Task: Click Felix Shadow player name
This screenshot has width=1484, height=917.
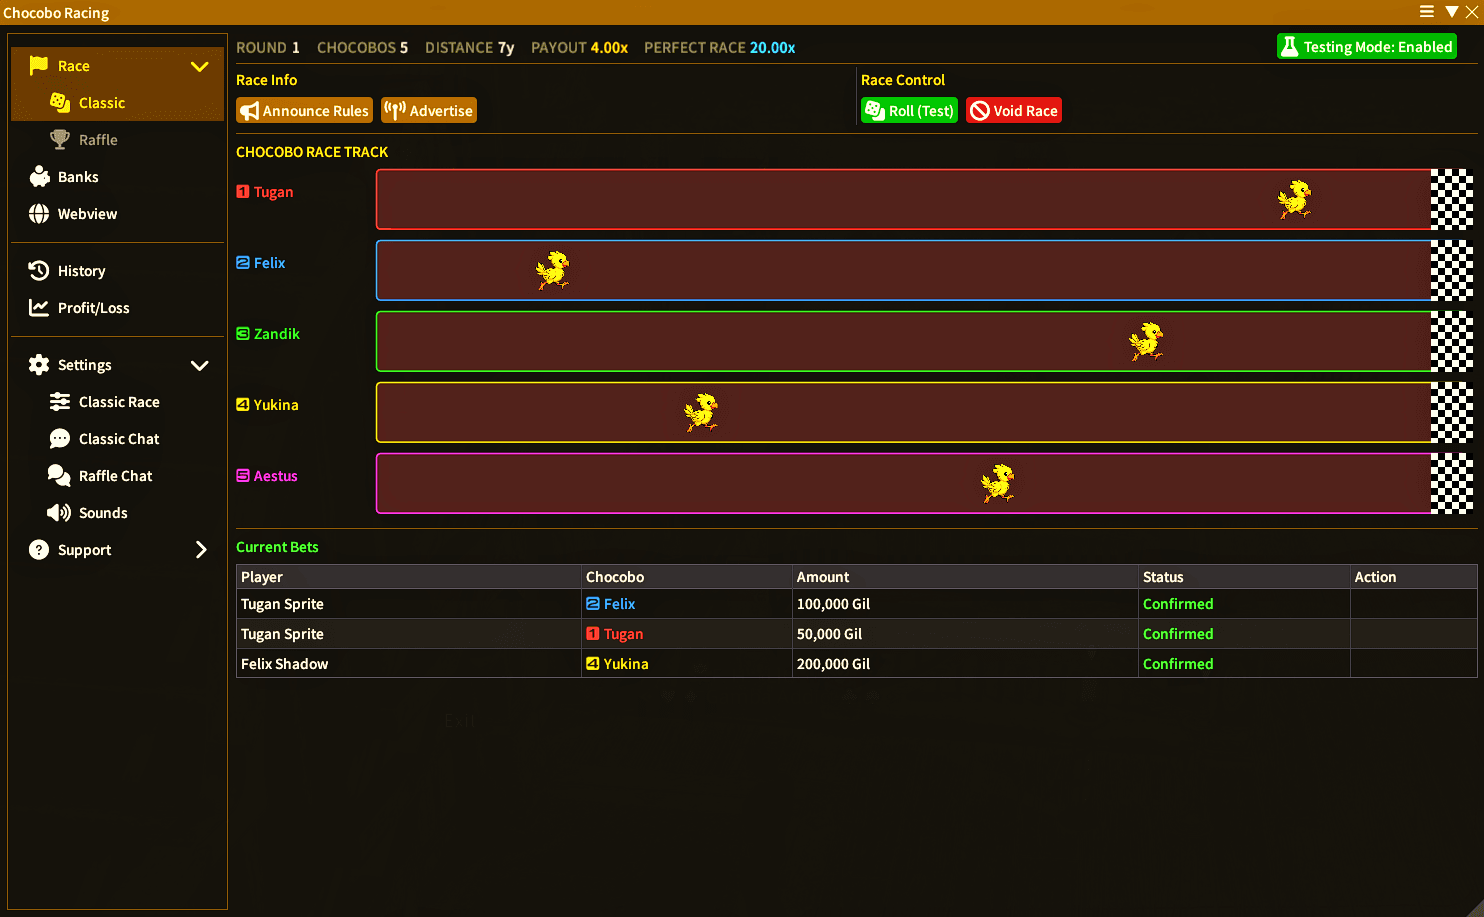Action: pos(284,664)
